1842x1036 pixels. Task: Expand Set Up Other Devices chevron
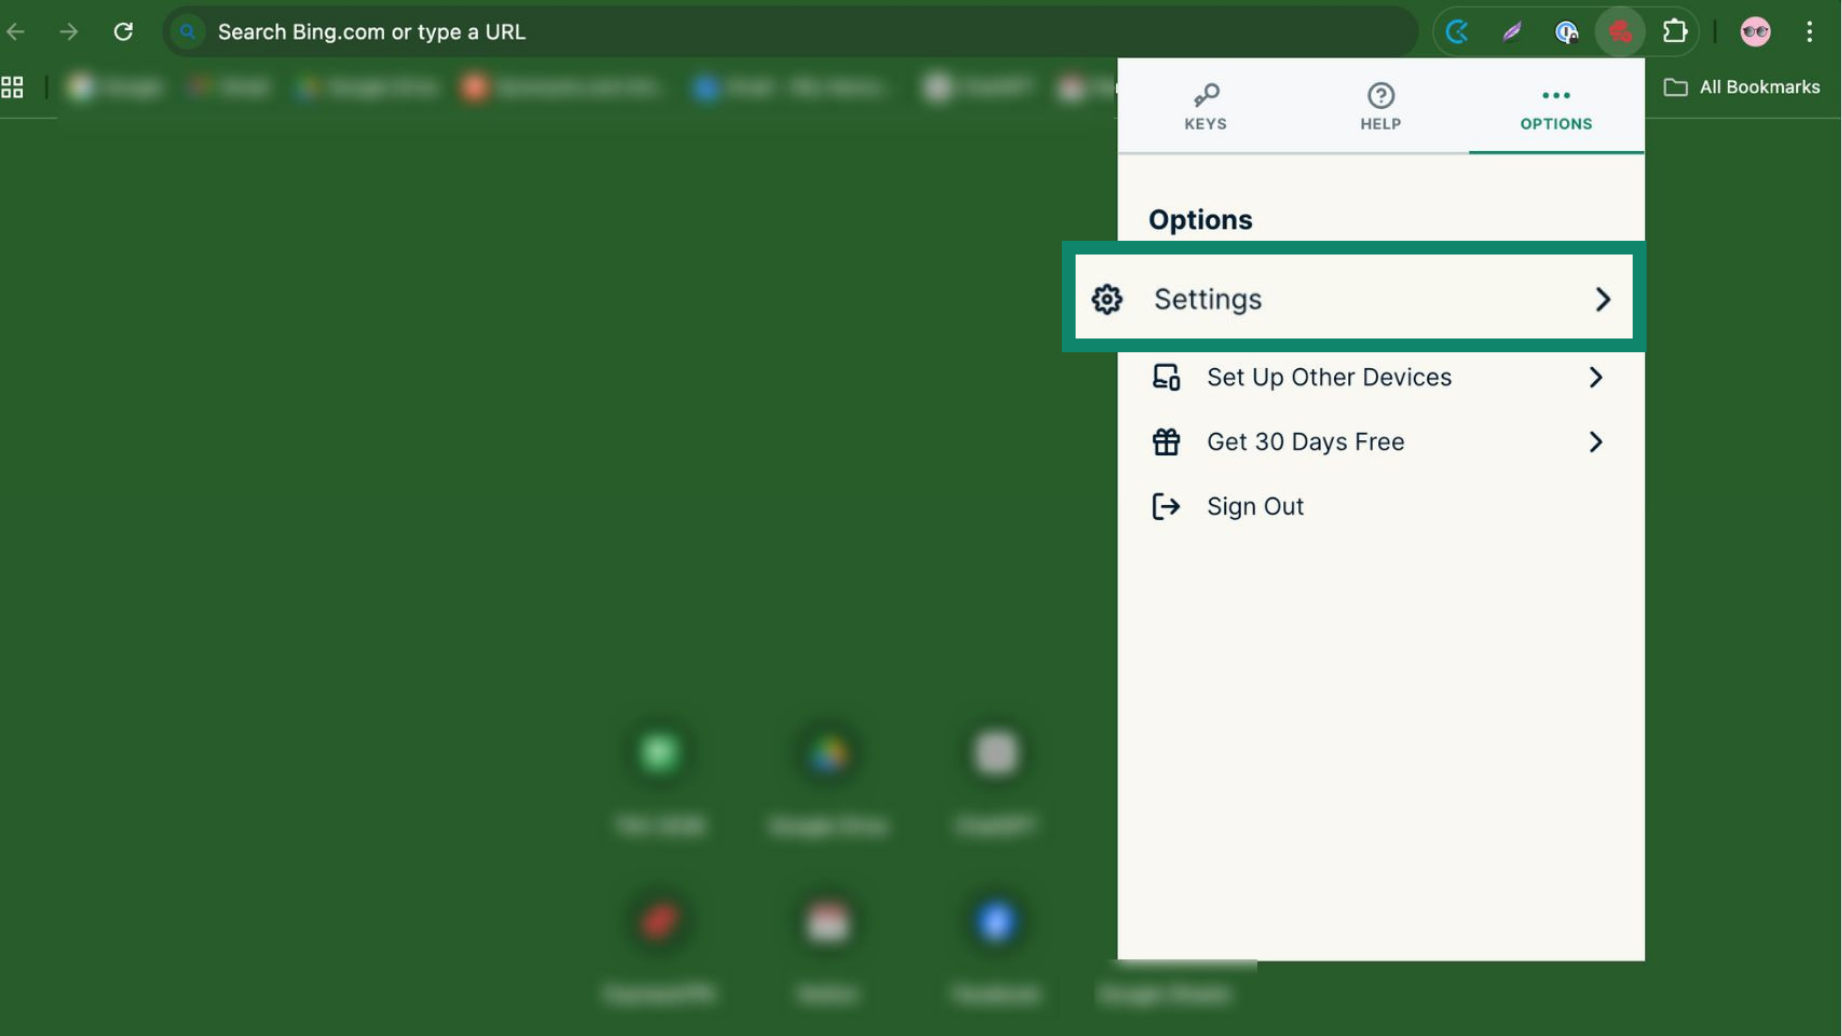pyautogui.click(x=1595, y=377)
